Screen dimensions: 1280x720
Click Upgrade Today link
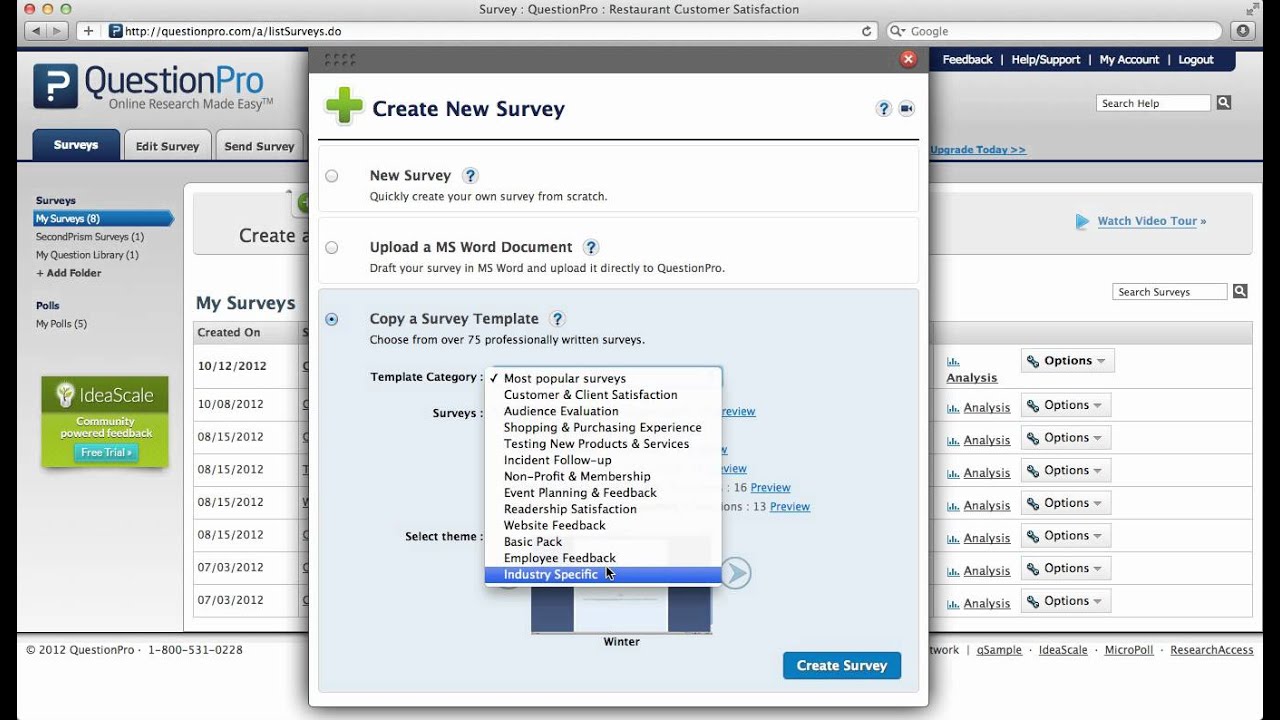point(978,150)
